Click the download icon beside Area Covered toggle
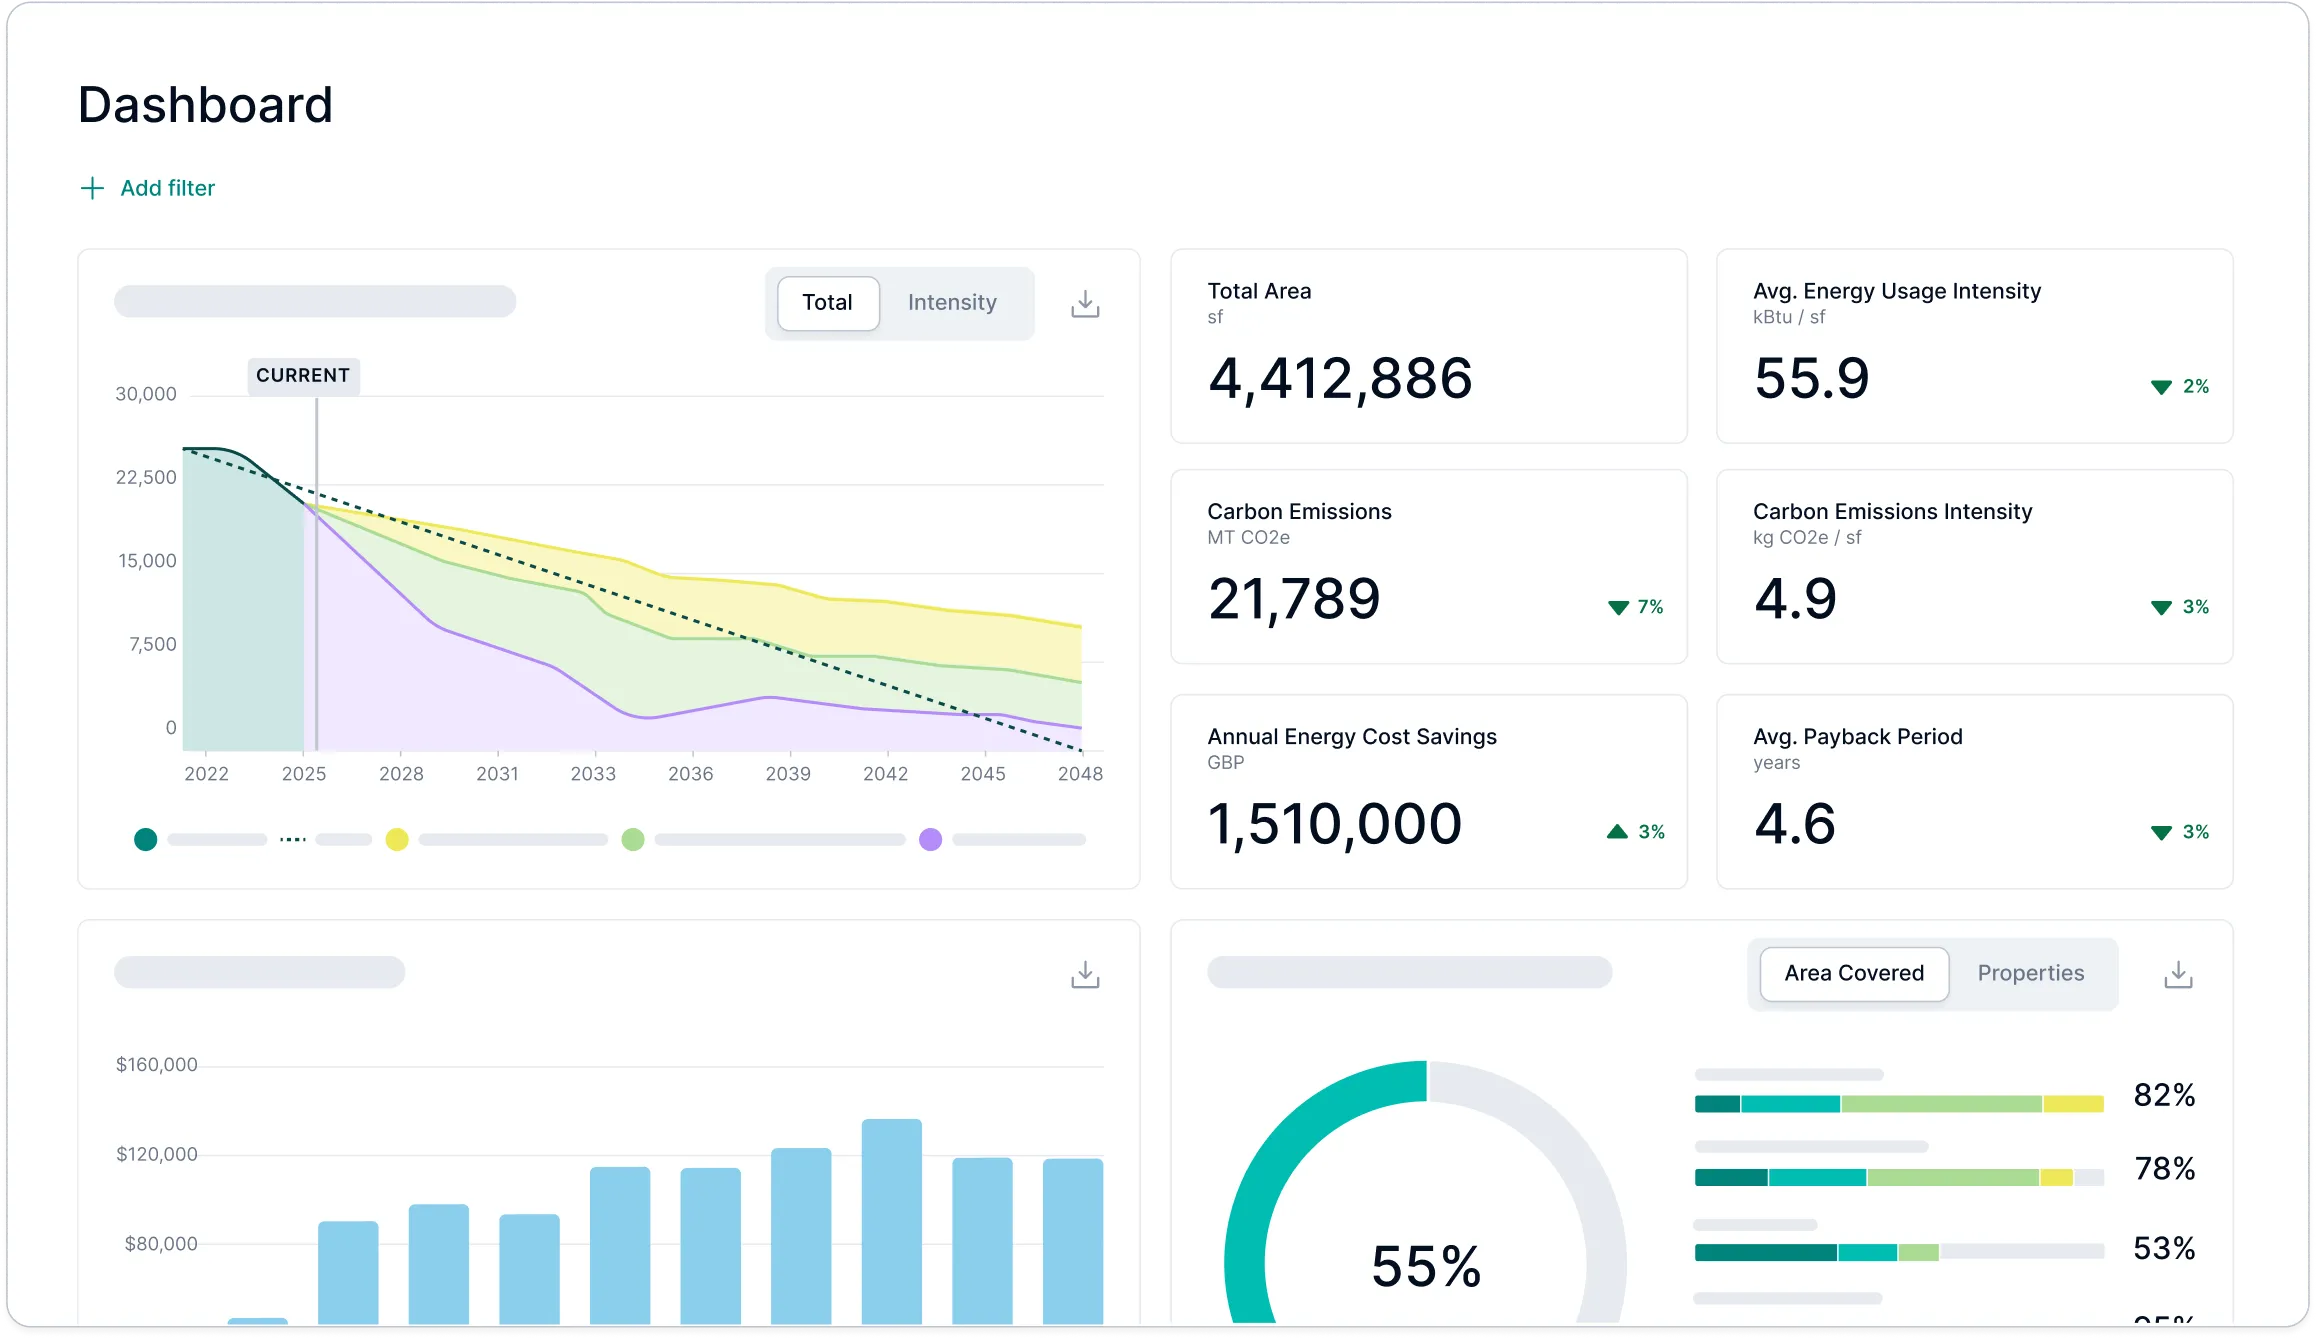The width and height of the screenshot is (2316, 1339). click(x=2178, y=972)
